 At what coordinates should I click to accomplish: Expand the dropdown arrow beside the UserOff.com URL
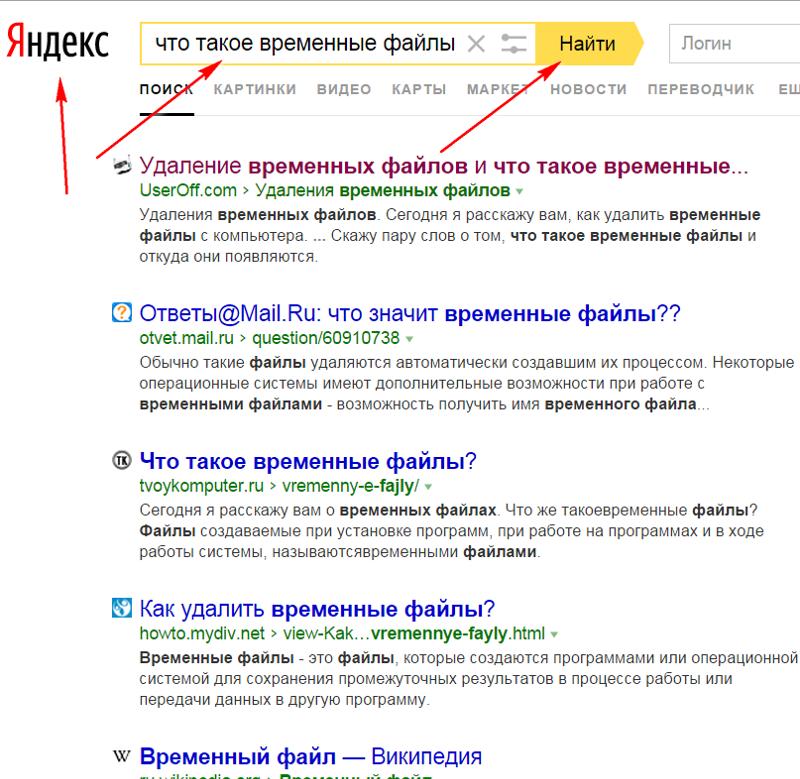[519, 192]
